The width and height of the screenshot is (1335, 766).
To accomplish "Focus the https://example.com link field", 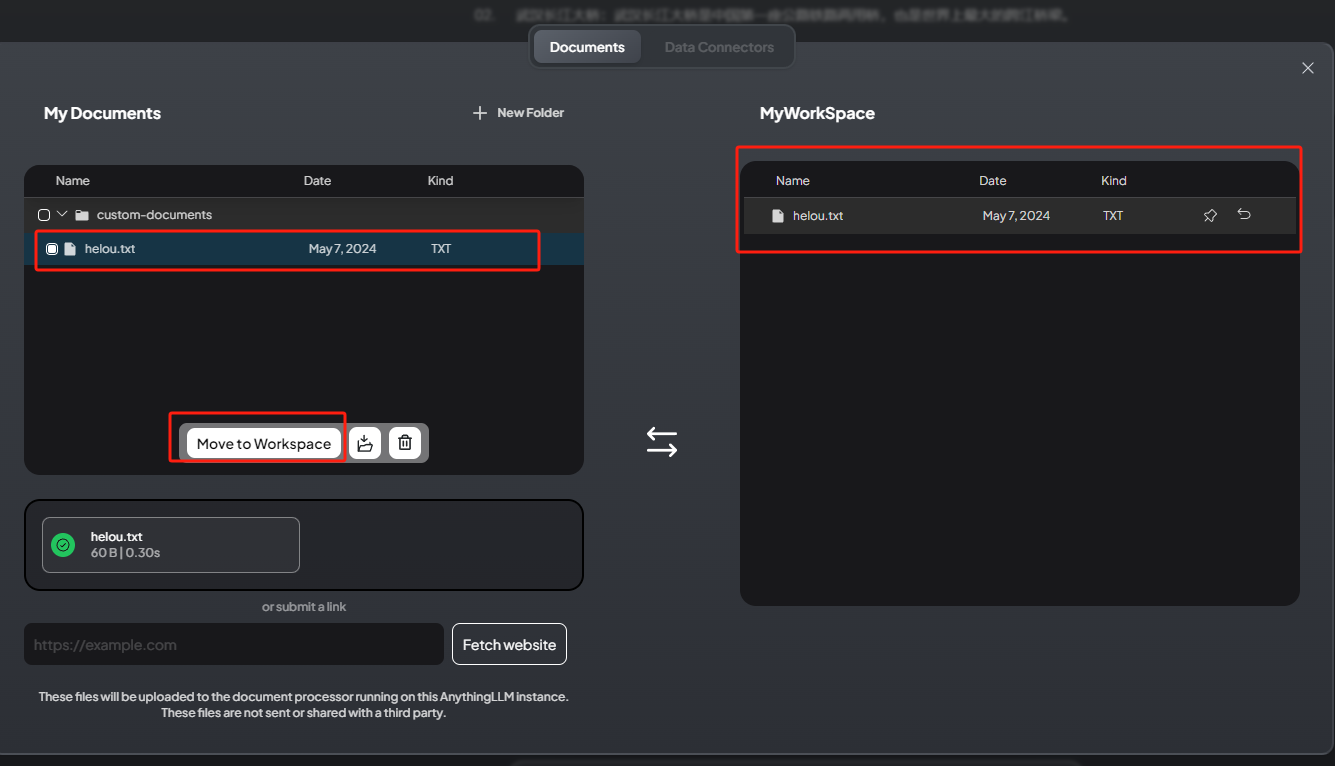I will [234, 645].
